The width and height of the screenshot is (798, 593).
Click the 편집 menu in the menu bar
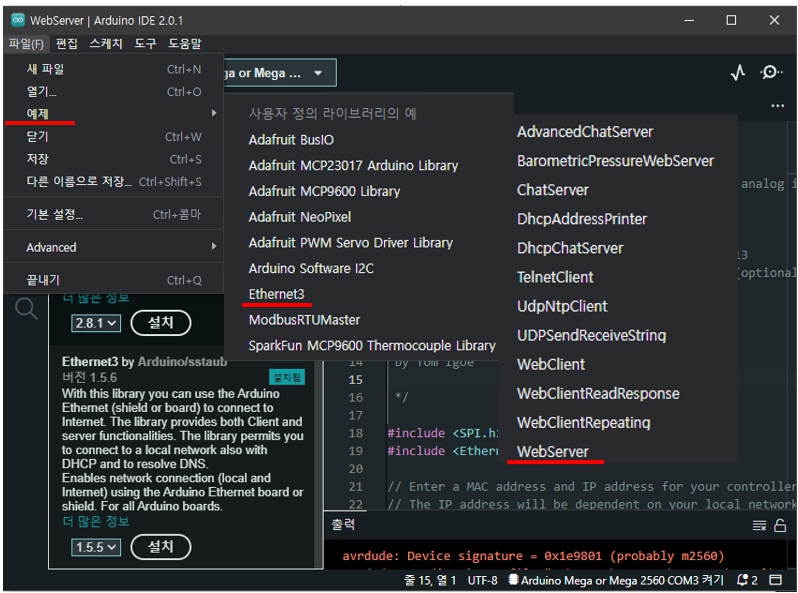tap(67, 44)
